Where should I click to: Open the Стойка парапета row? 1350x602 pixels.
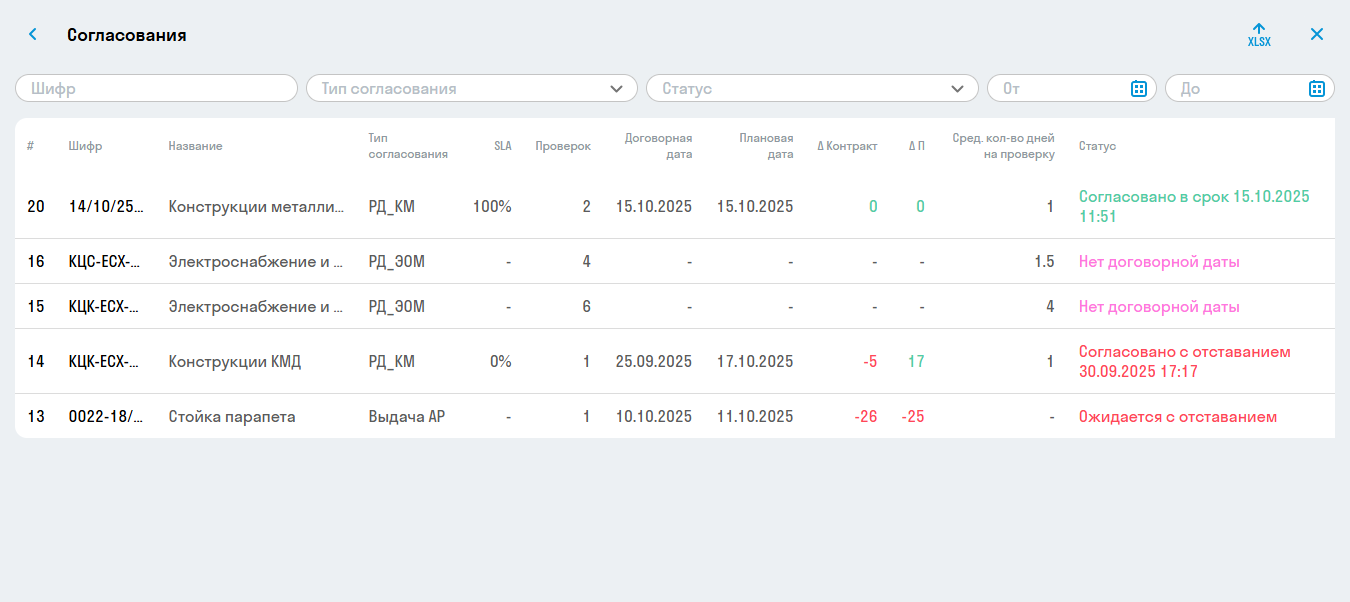[x=232, y=417]
